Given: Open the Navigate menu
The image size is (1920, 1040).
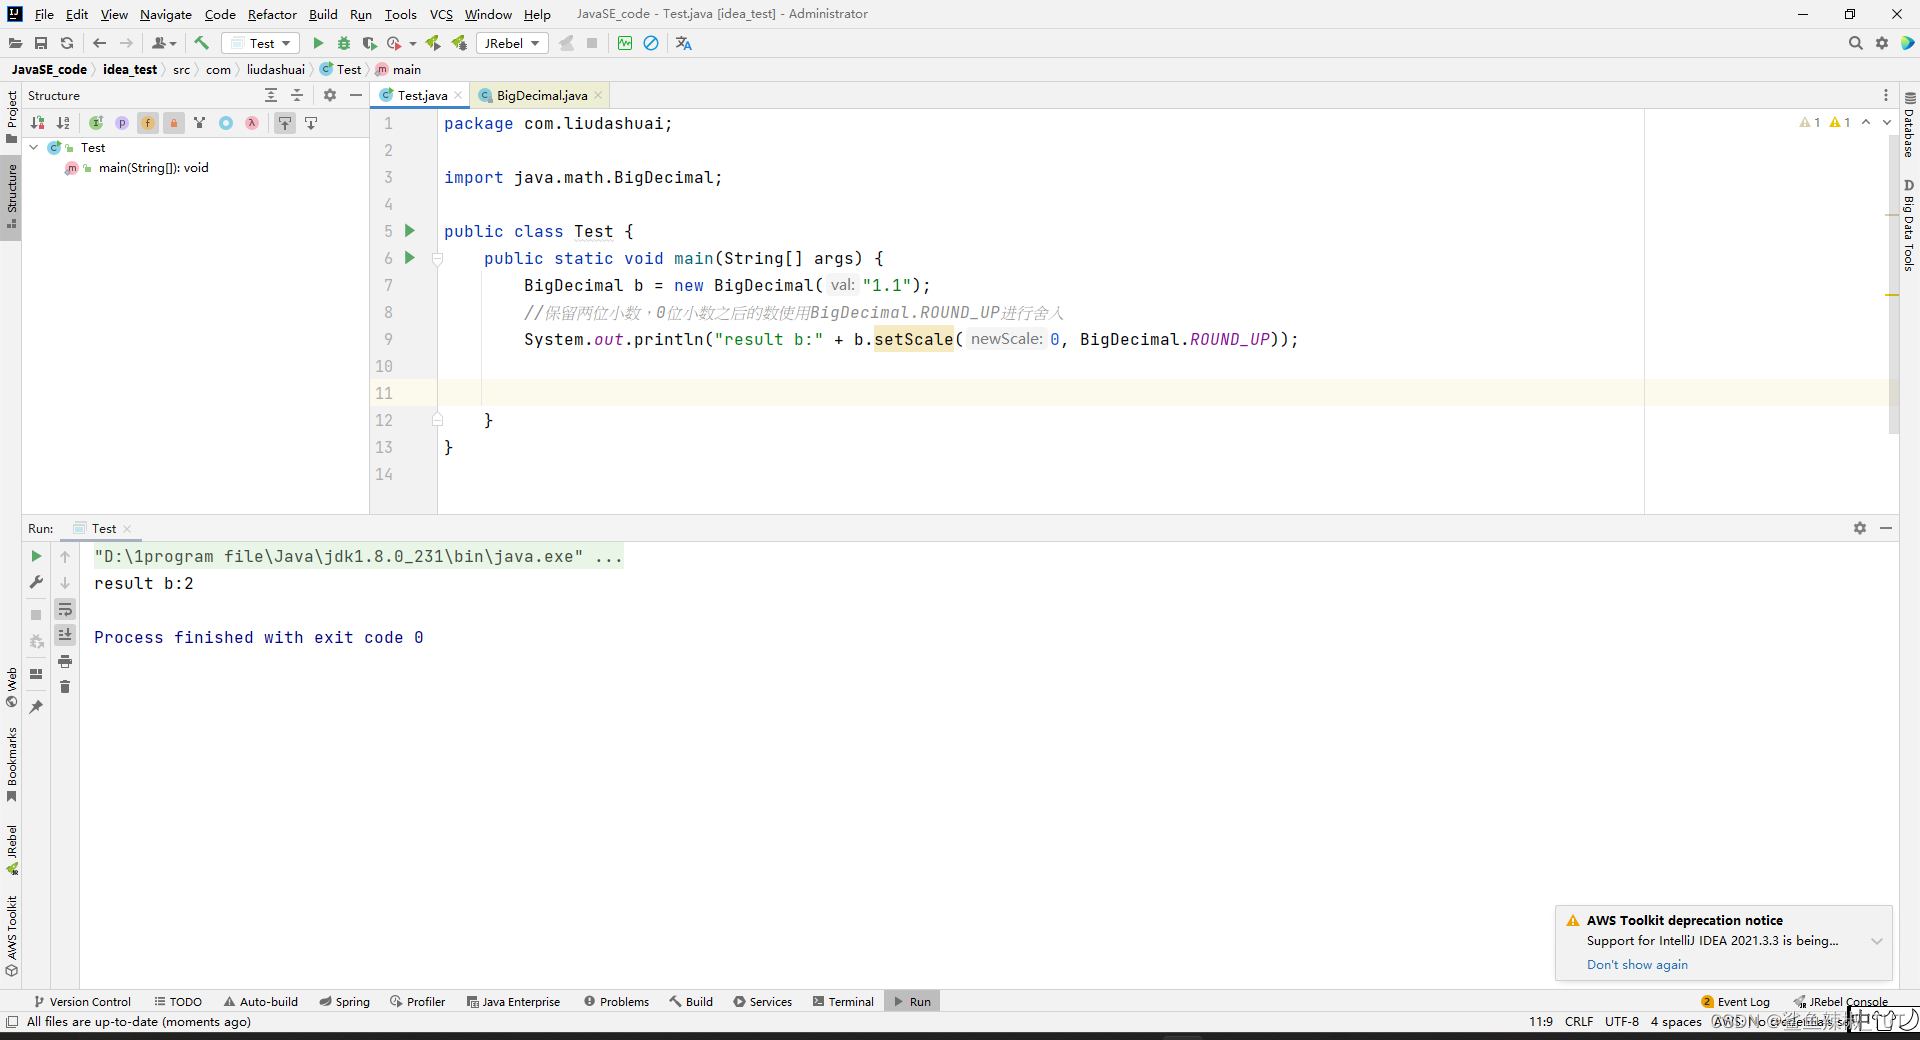Looking at the screenshot, I should [166, 14].
